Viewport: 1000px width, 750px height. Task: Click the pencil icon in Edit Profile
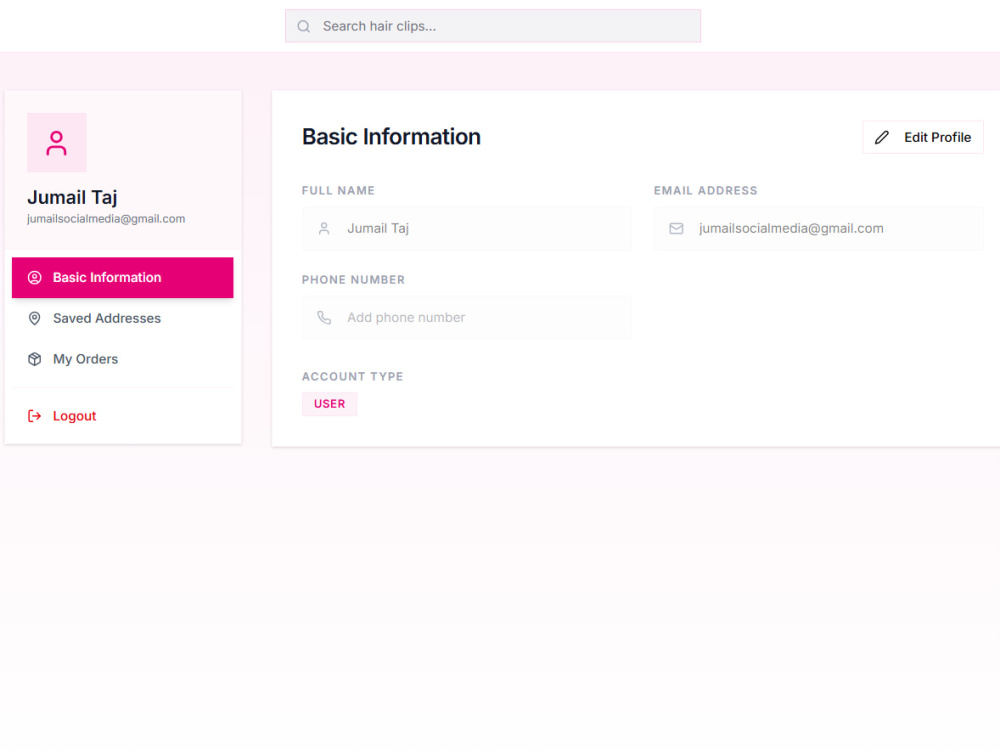tap(882, 137)
